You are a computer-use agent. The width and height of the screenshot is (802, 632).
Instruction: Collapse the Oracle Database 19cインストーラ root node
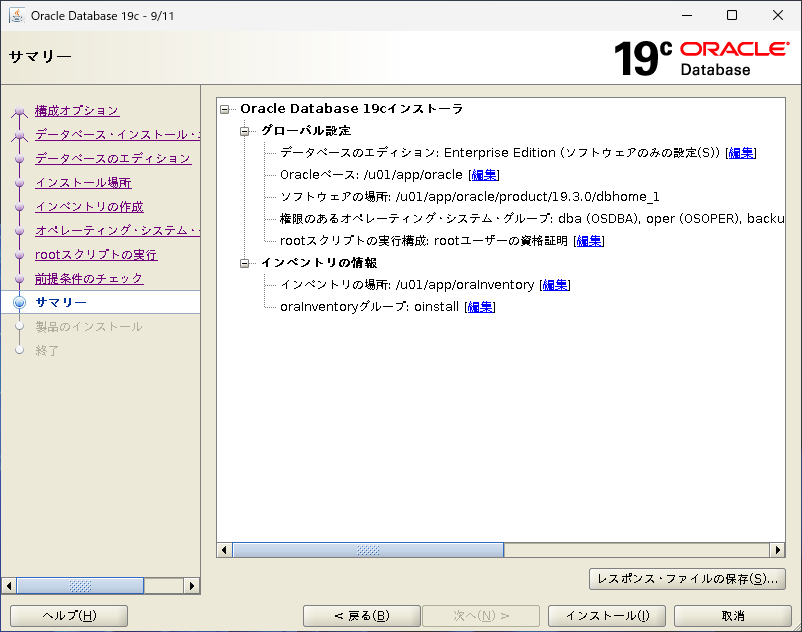(225, 109)
